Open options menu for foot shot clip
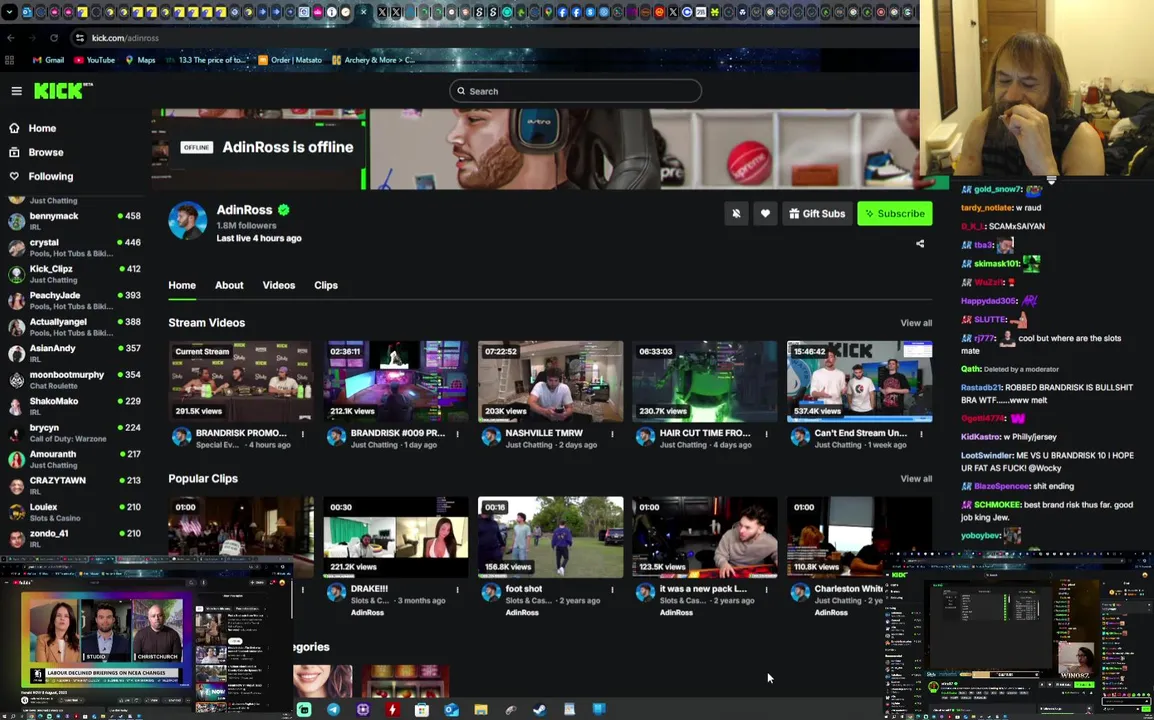 [612, 590]
